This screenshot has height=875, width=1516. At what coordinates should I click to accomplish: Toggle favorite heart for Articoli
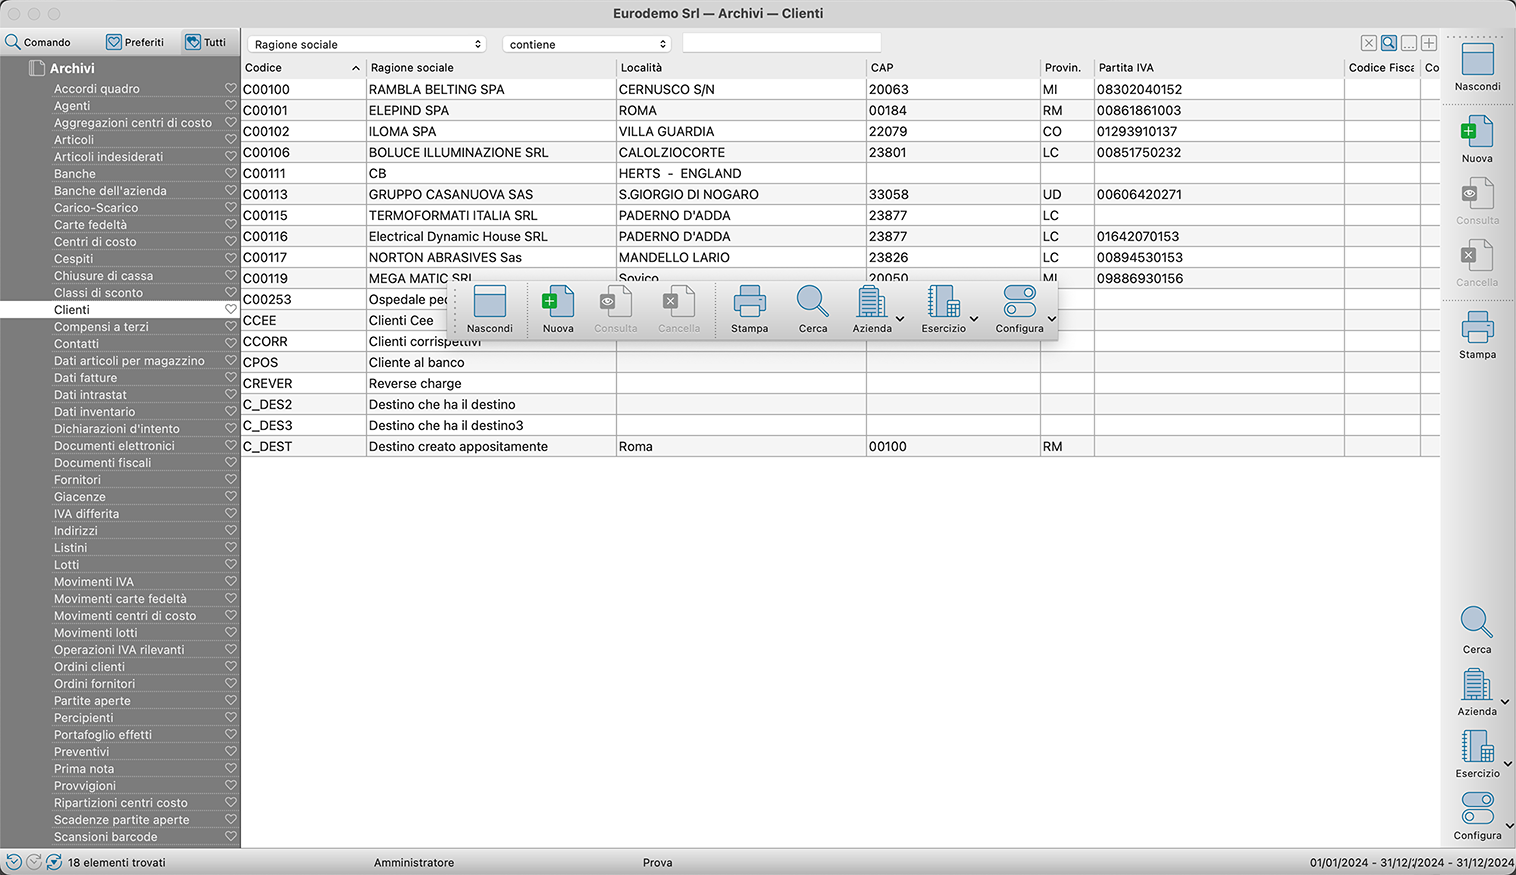(231, 140)
